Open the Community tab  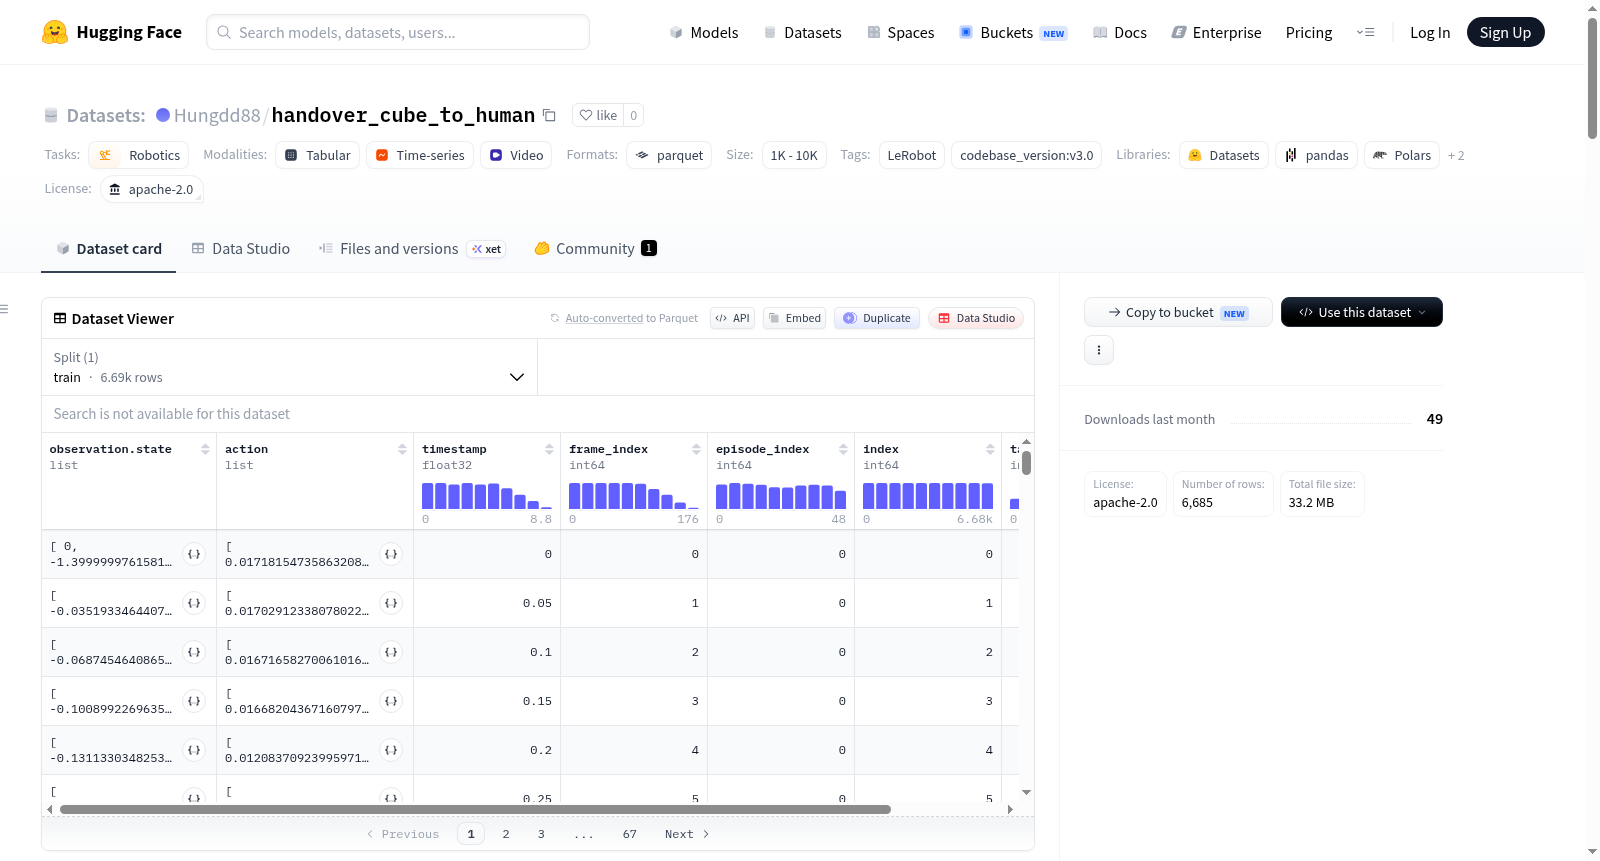595,249
